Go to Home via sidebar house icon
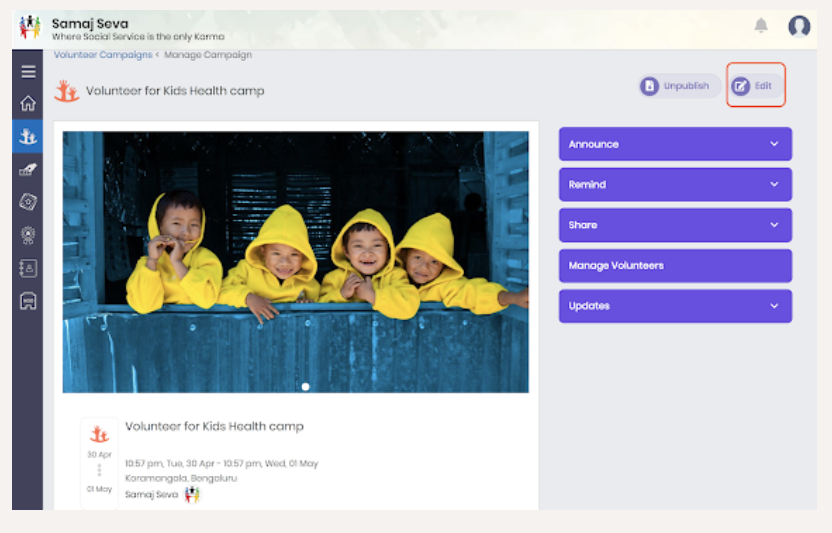This screenshot has height=533, width=832. point(28,103)
